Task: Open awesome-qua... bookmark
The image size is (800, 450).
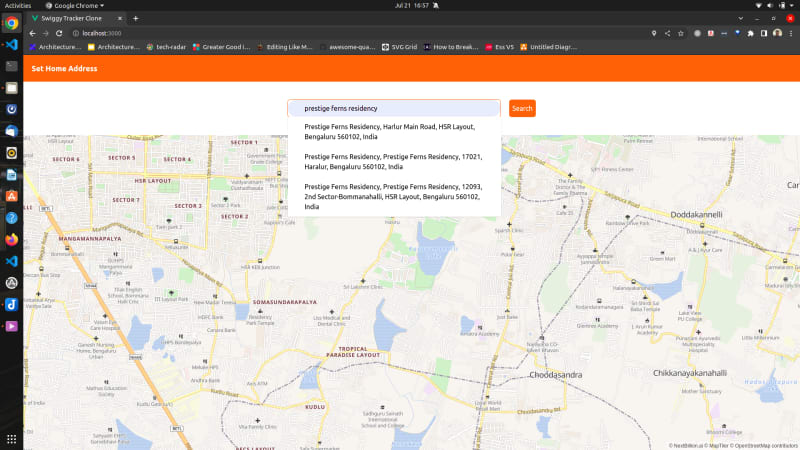Action: tap(347, 47)
